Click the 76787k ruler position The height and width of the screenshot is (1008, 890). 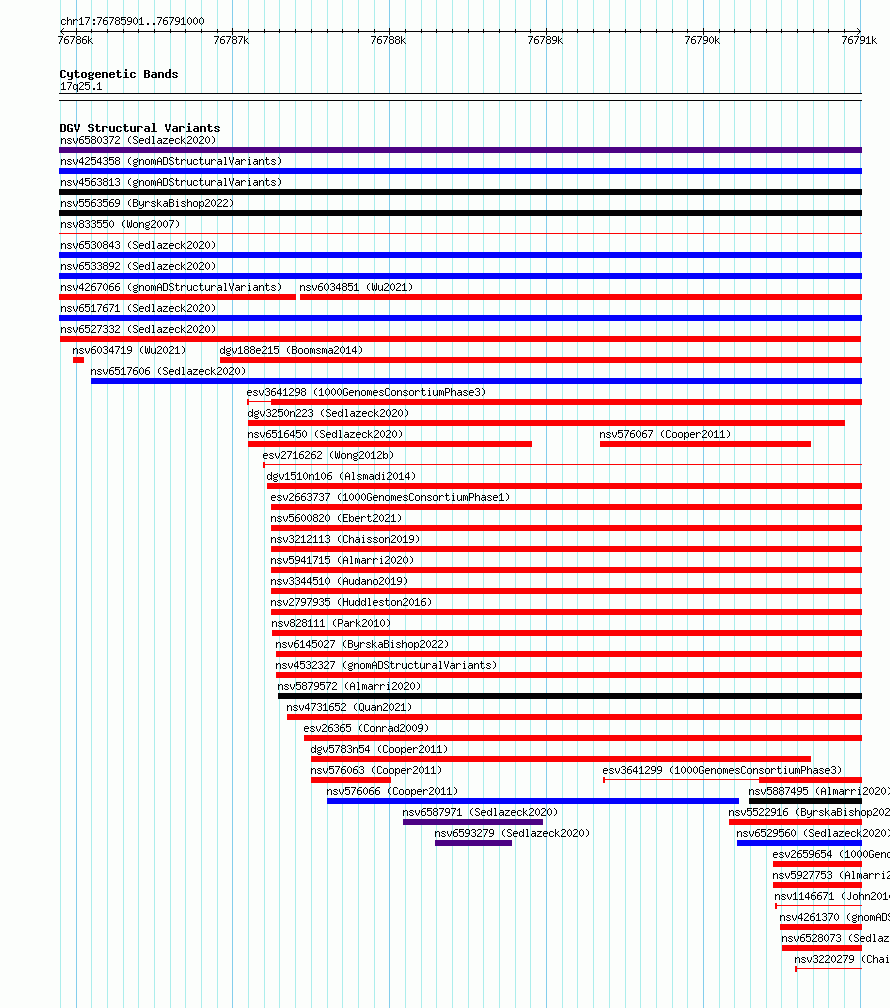point(232,40)
